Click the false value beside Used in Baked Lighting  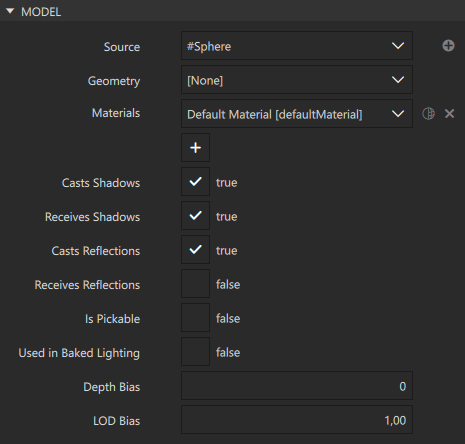point(228,352)
